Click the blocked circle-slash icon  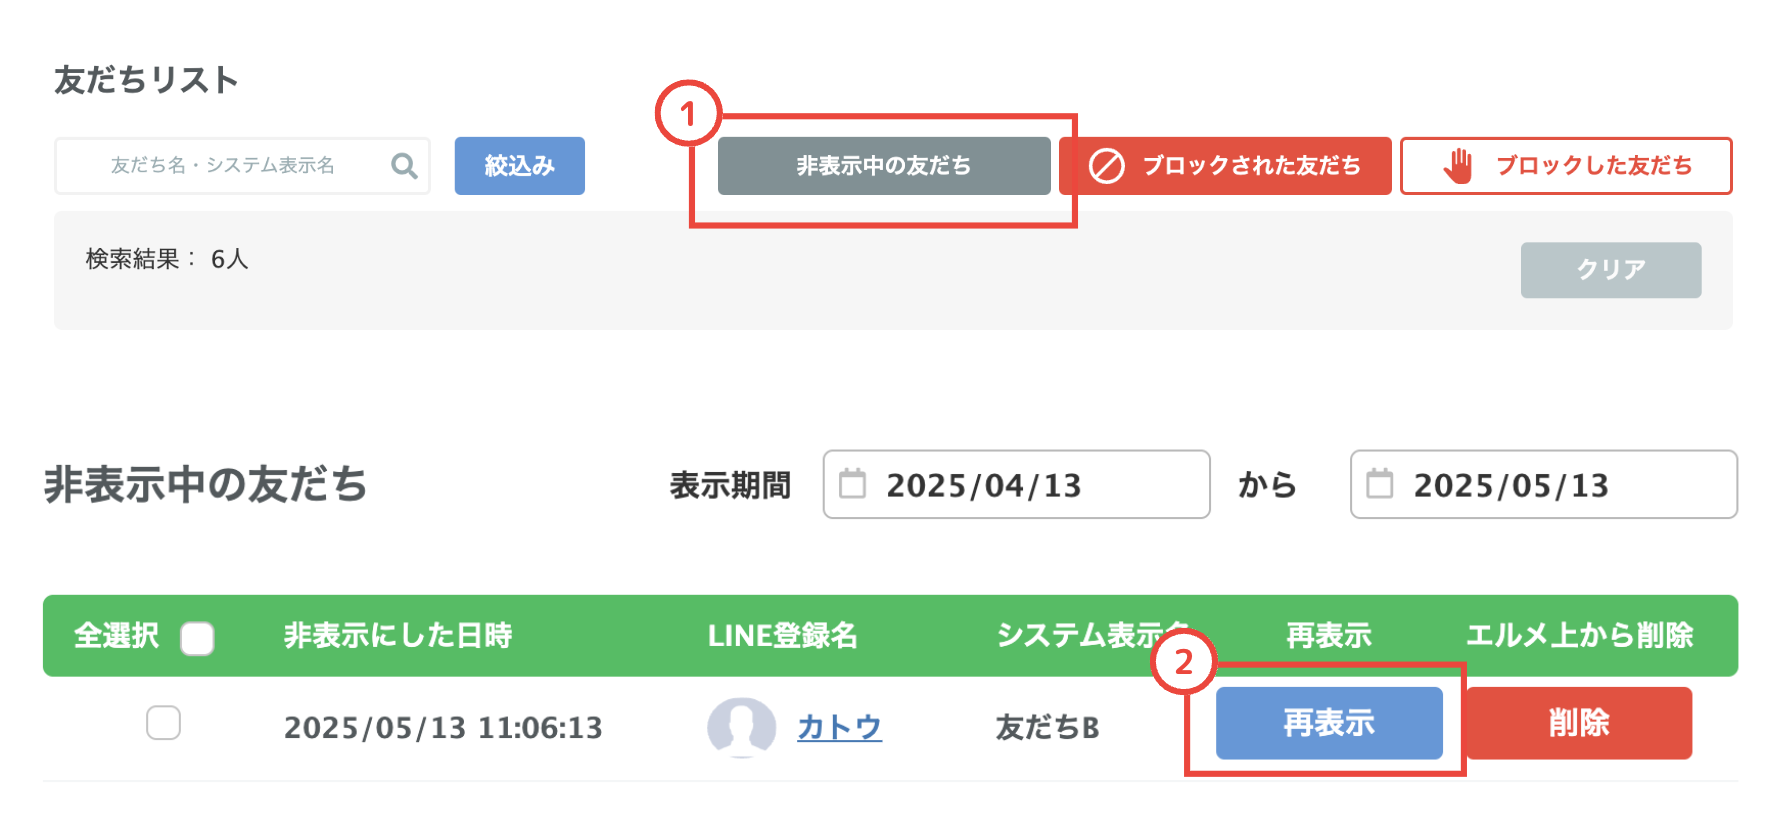(x=1107, y=166)
